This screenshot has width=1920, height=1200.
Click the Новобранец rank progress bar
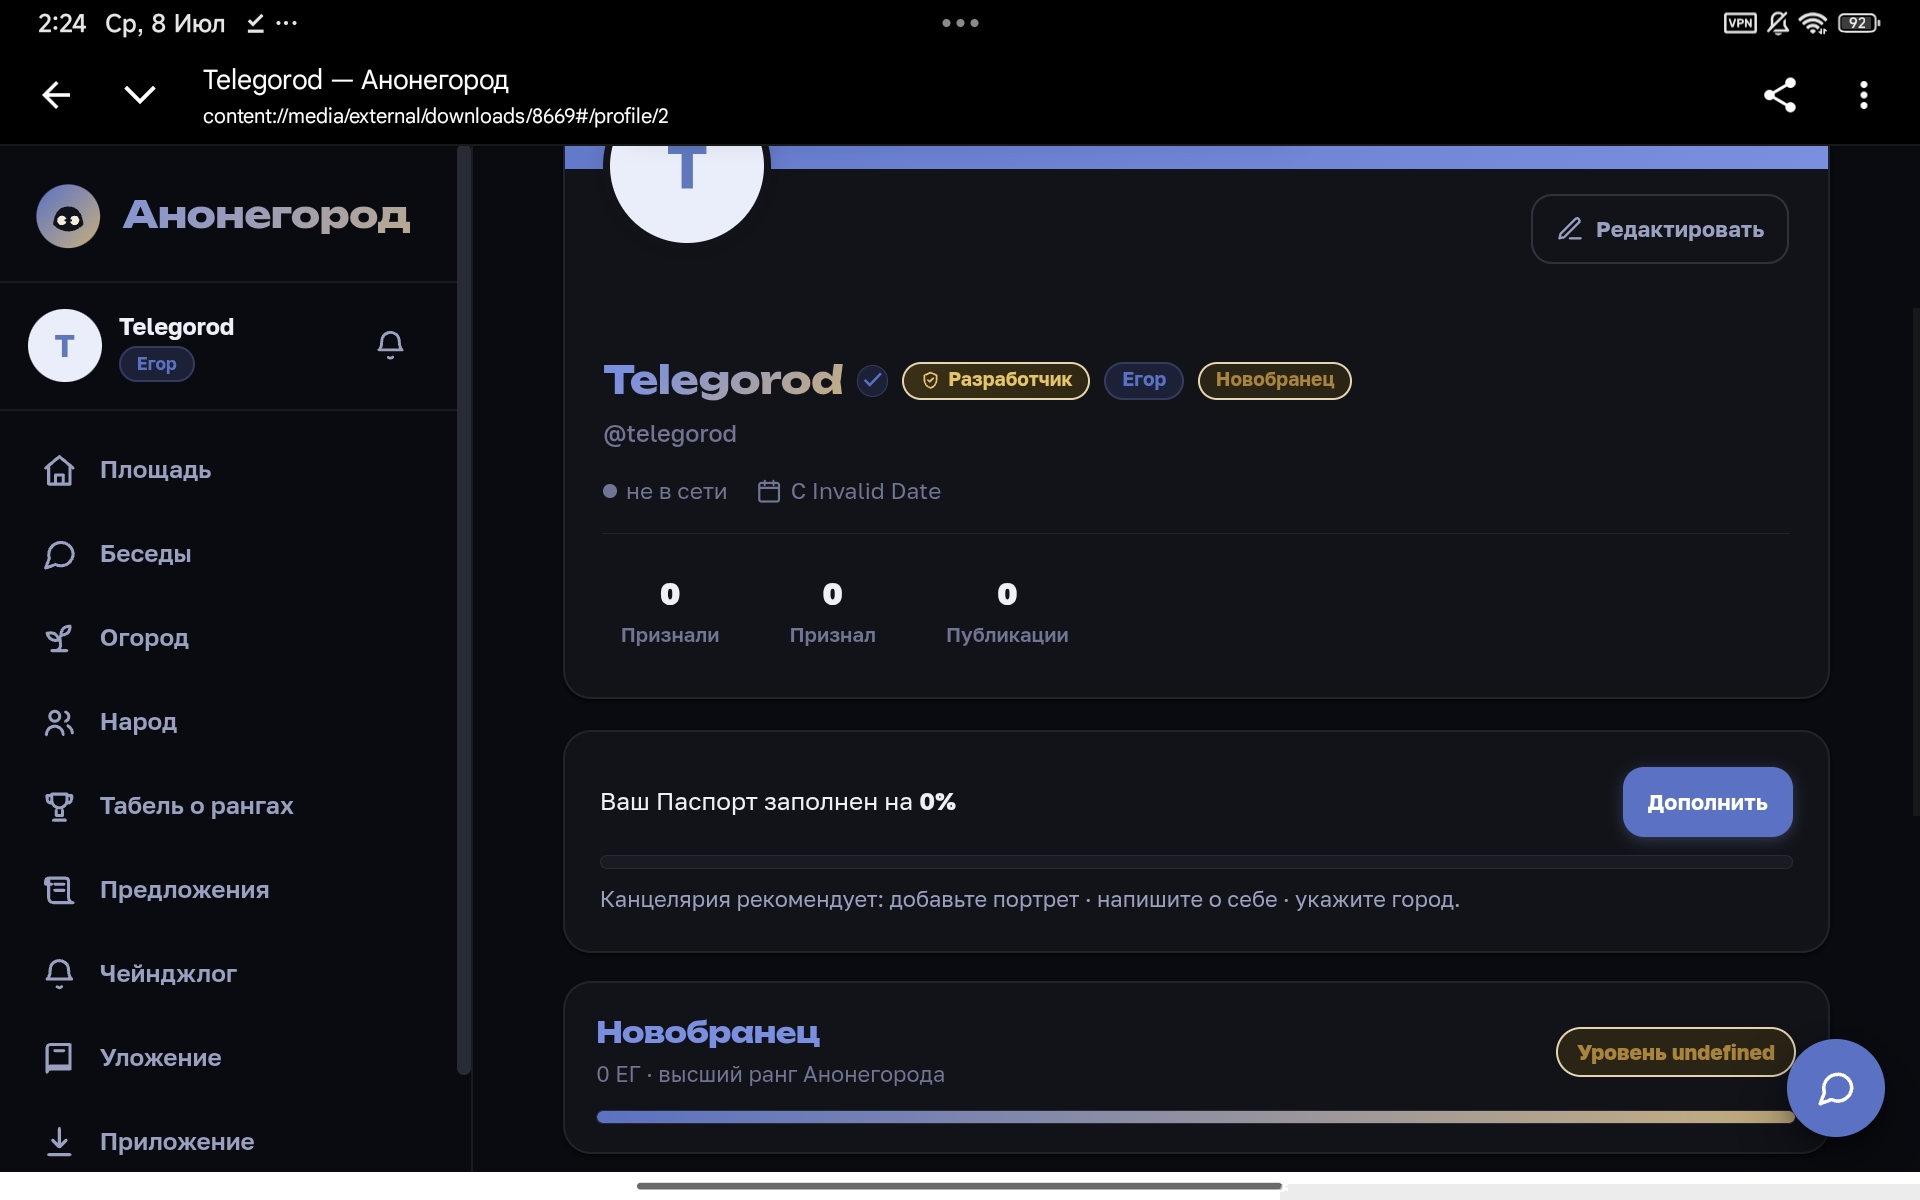[1196, 1117]
